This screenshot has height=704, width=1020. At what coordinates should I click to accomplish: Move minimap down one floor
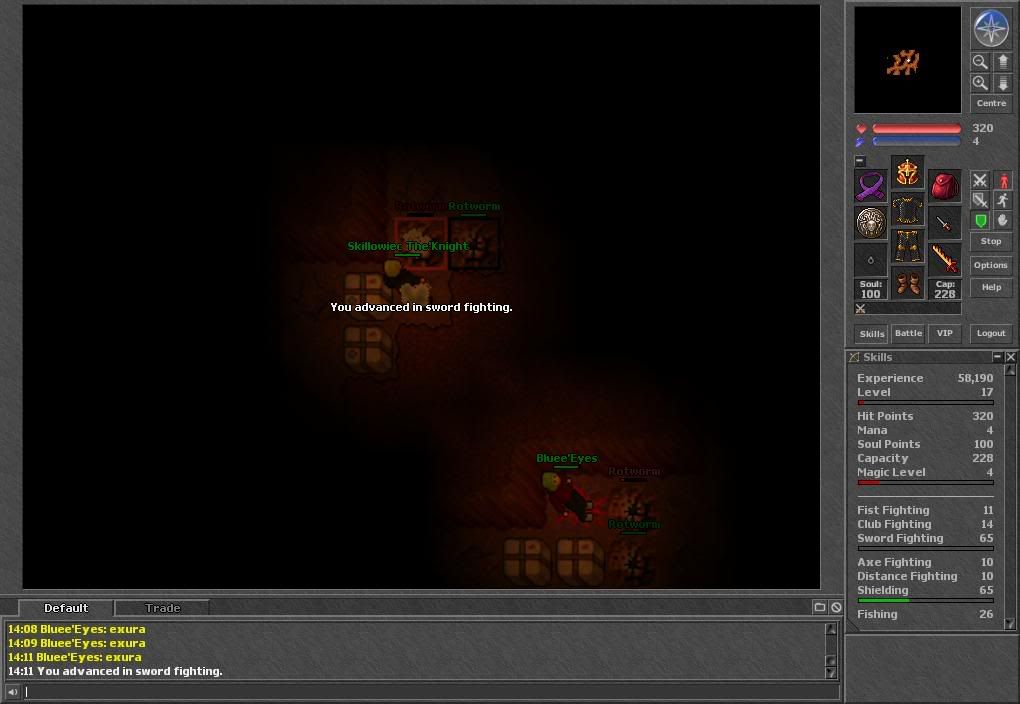(x=1002, y=83)
